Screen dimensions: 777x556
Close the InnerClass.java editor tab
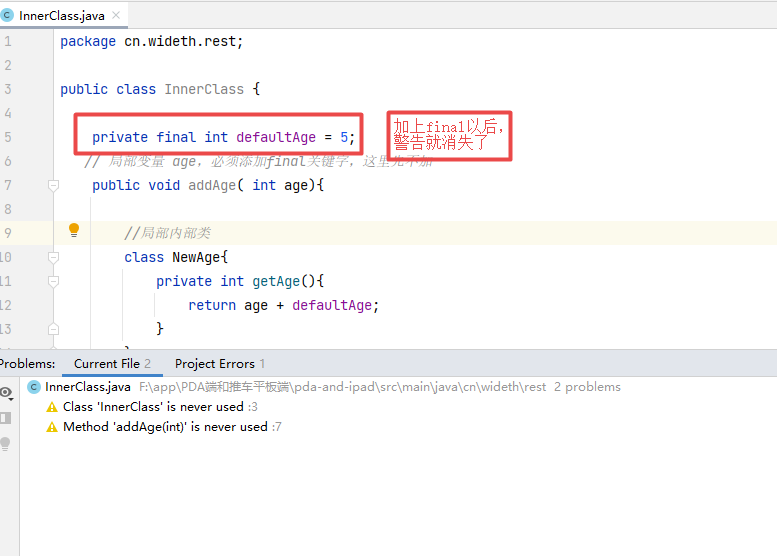[116, 15]
